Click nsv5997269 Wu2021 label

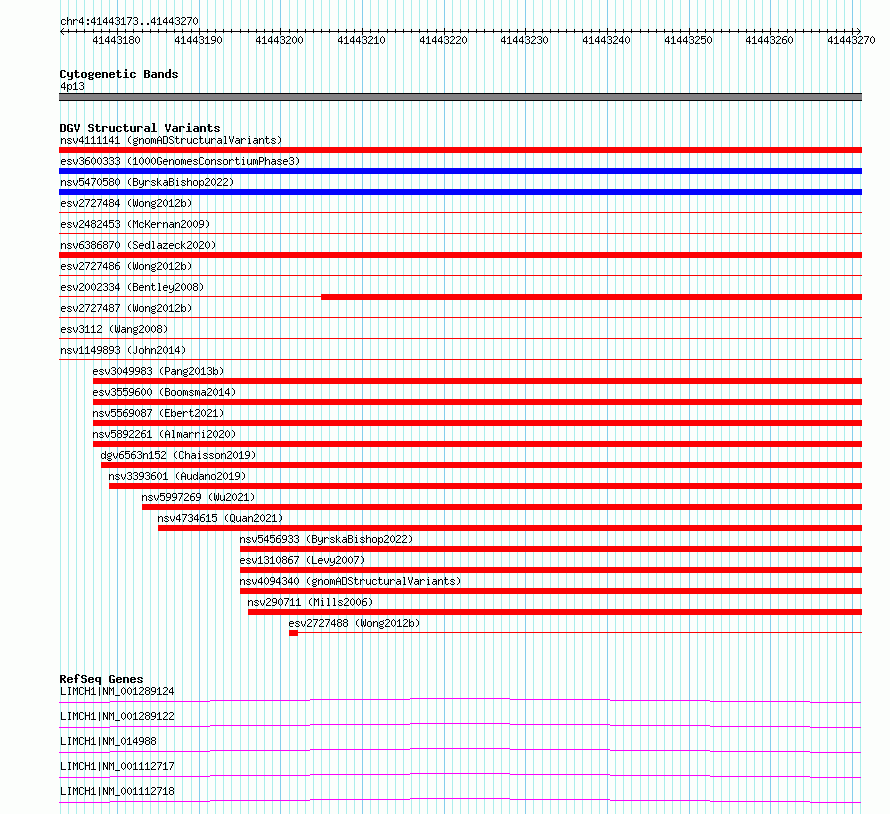198,497
